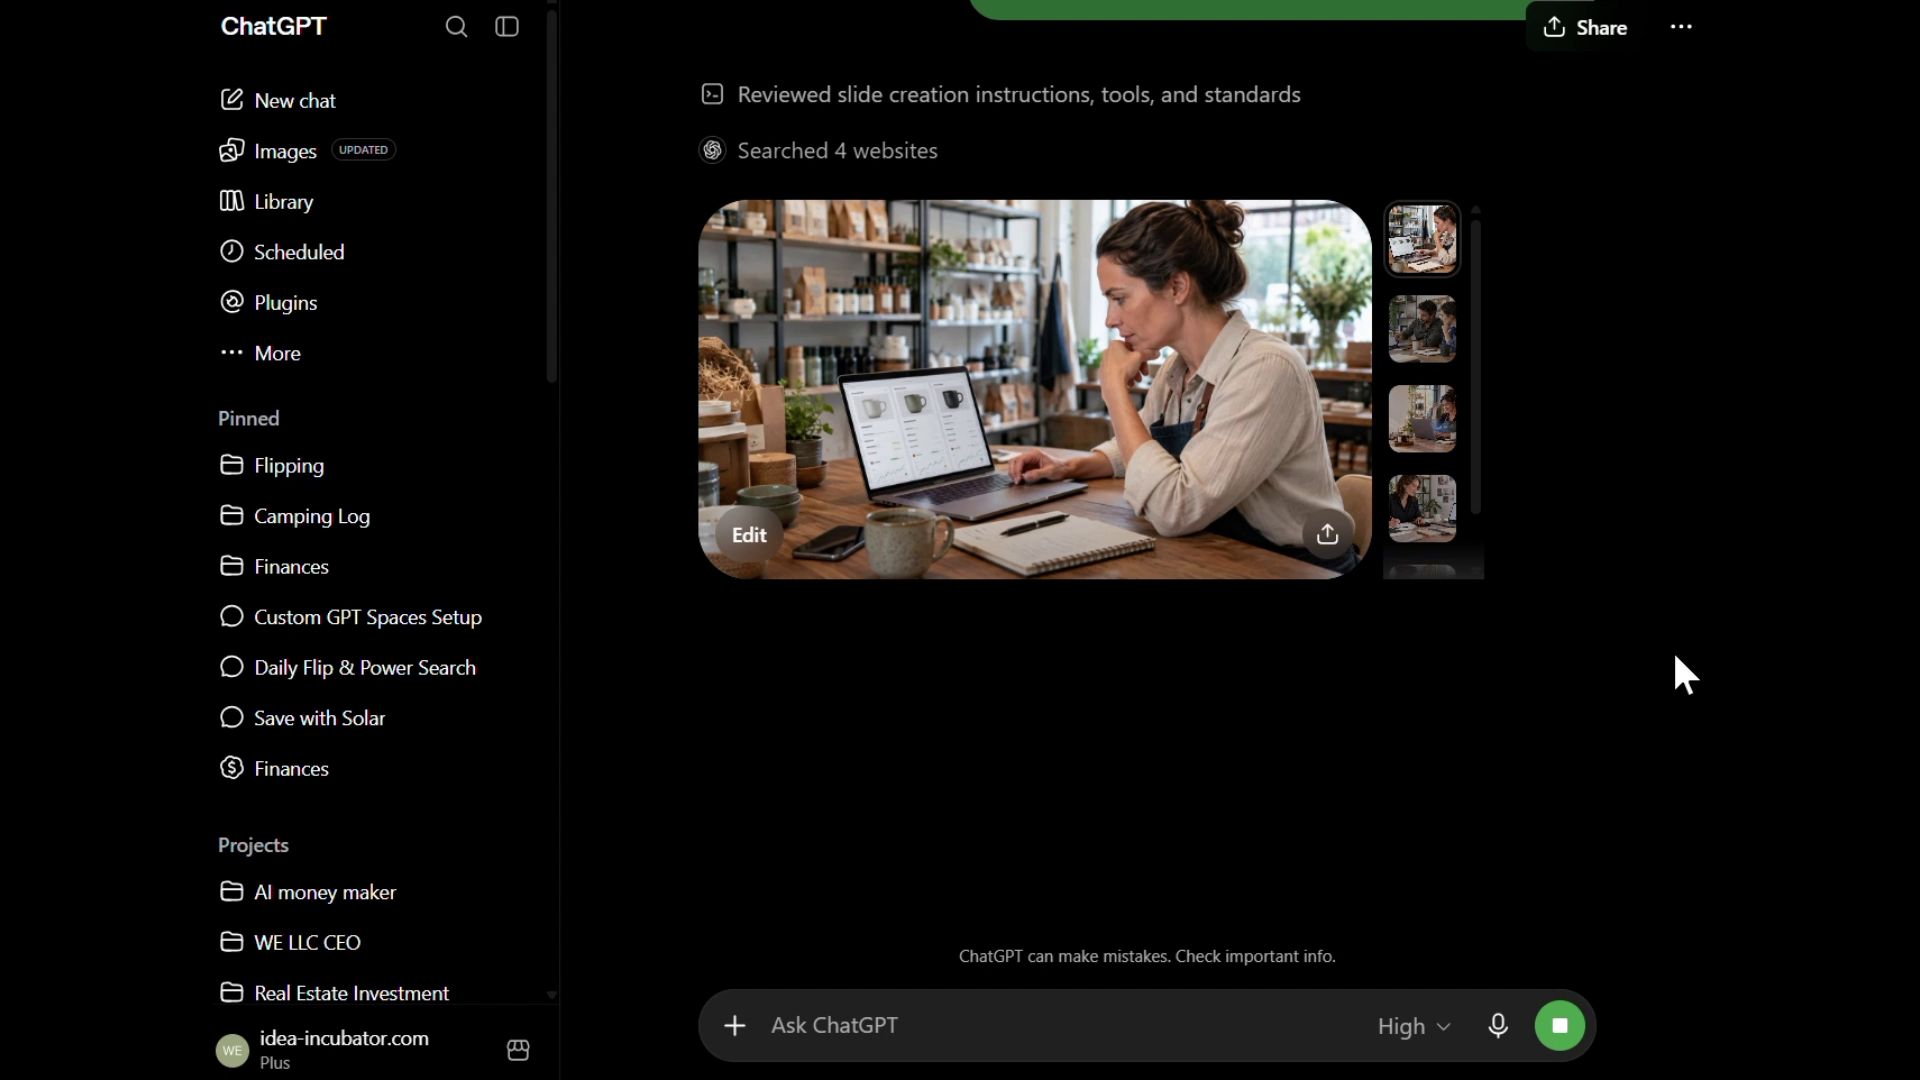Select the second thumbnail with two people

pos(1422,329)
